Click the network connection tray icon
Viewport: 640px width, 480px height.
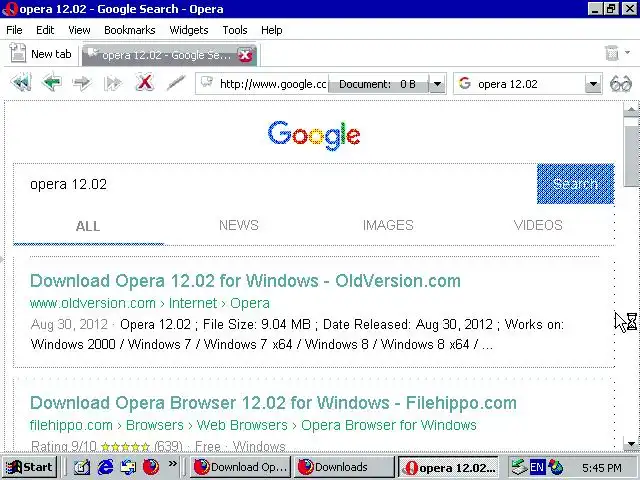[x=520, y=467]
